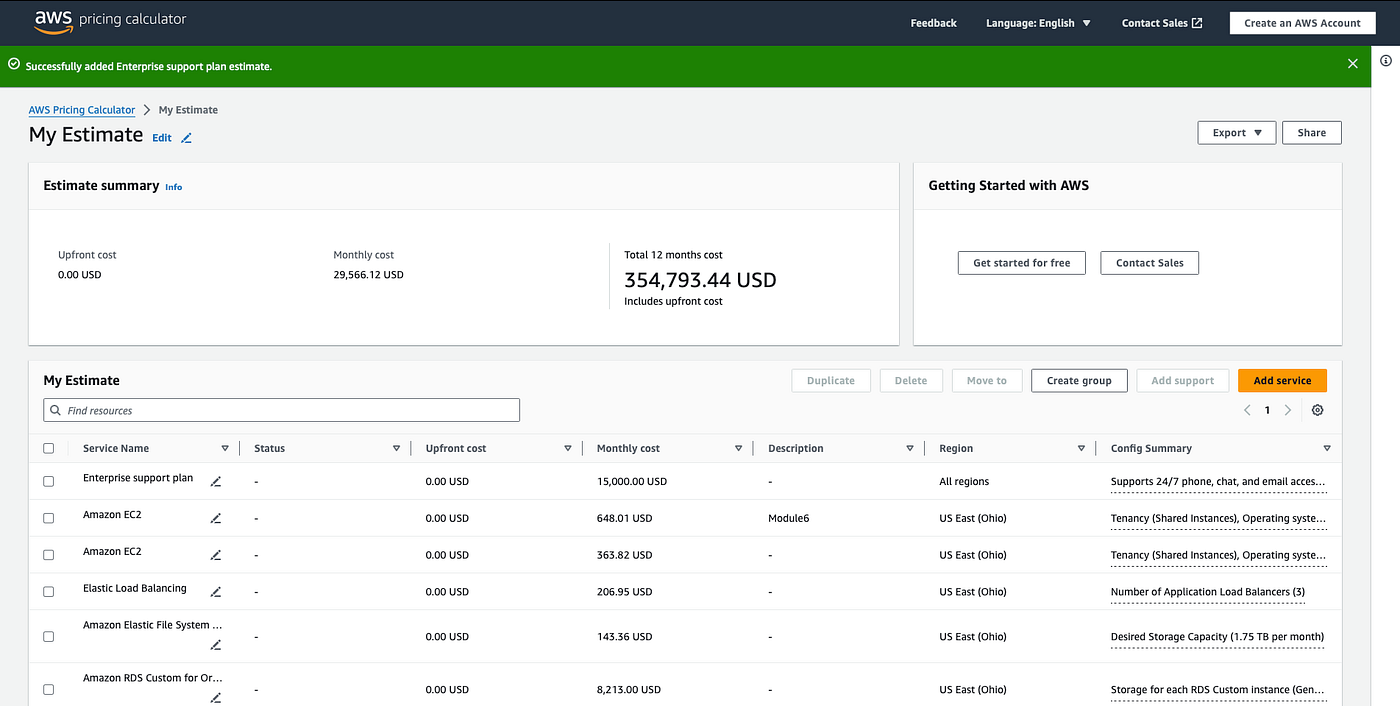
Task: Click the 29,566.12 USD monthly cost value
Action: (x=368, y=275)
